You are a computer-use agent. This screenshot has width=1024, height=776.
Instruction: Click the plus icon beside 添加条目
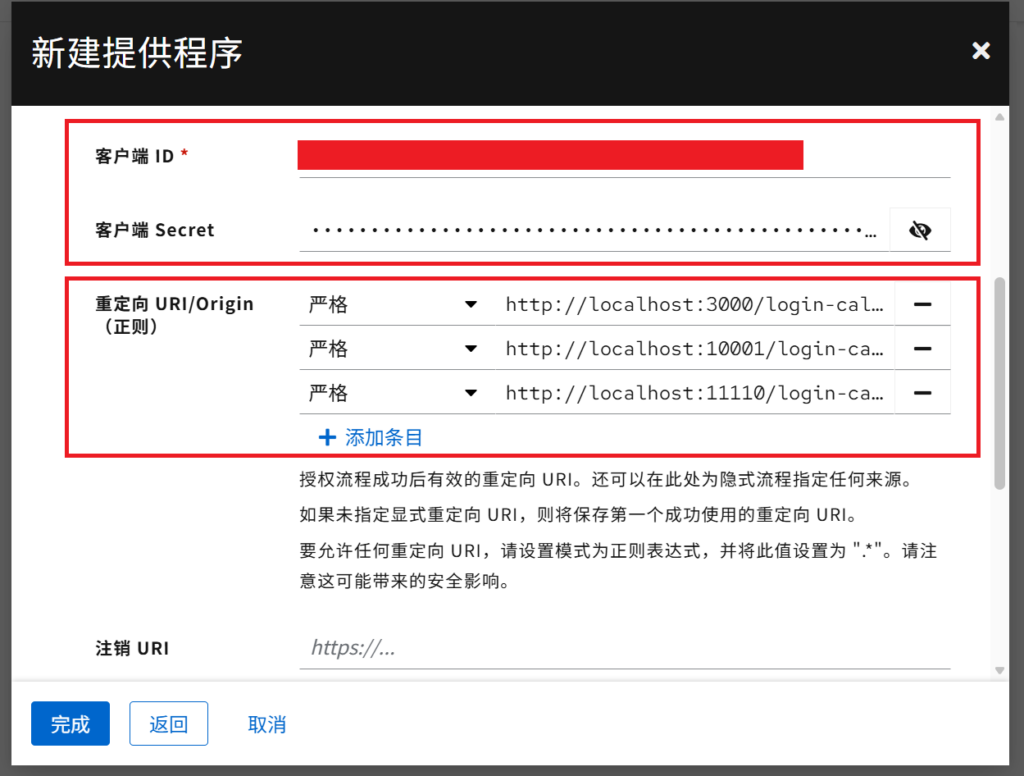click(x=326, y=438)
